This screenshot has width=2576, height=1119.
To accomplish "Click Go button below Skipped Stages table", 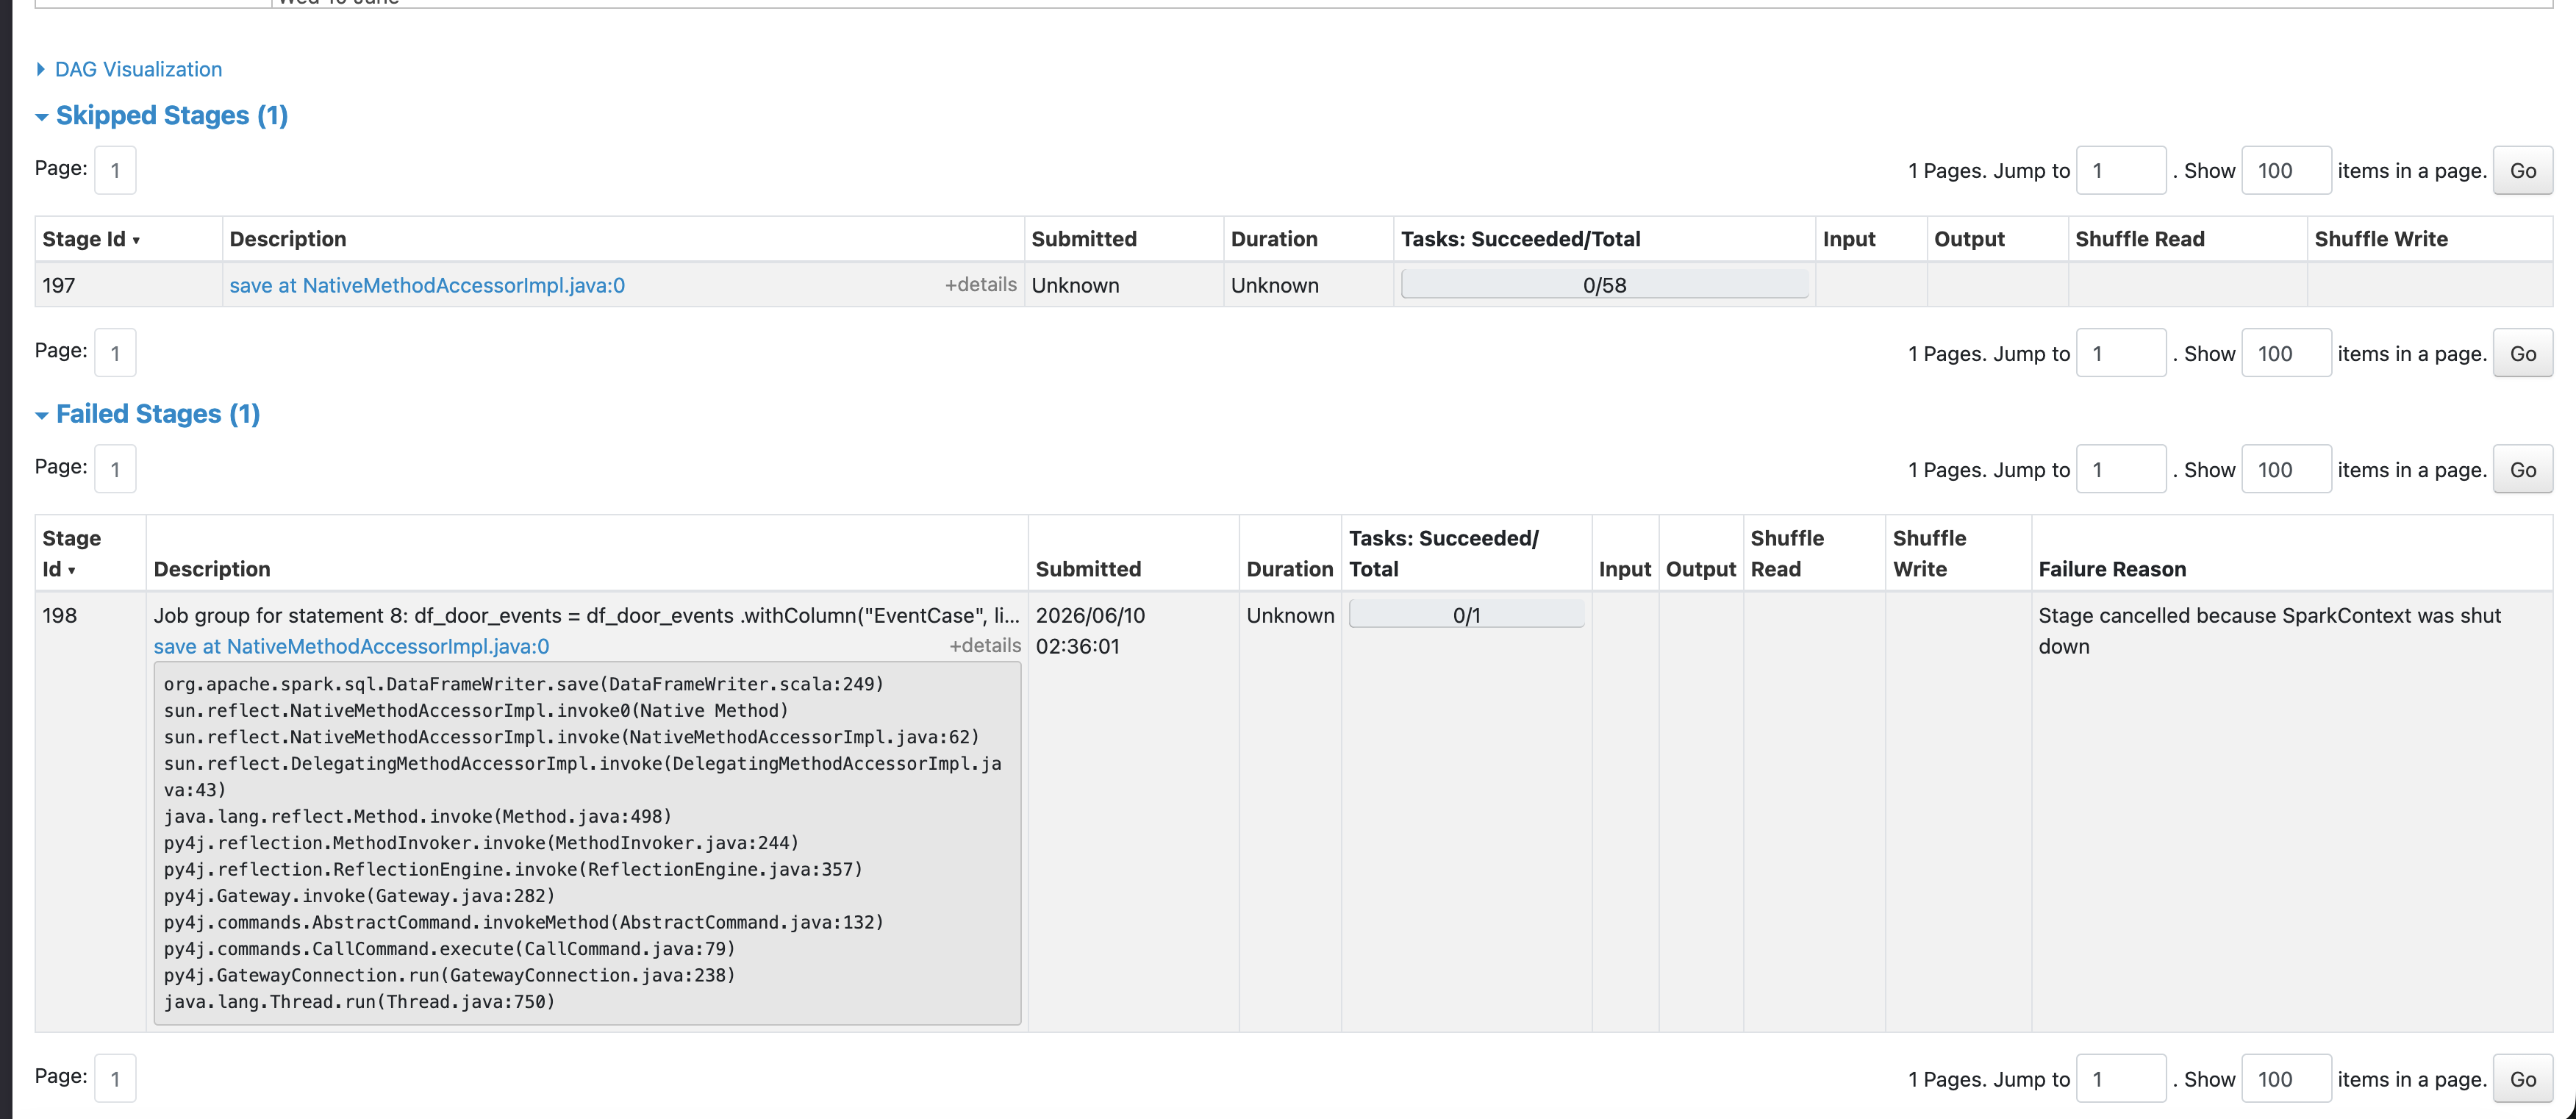I will tap(2522, 353).
